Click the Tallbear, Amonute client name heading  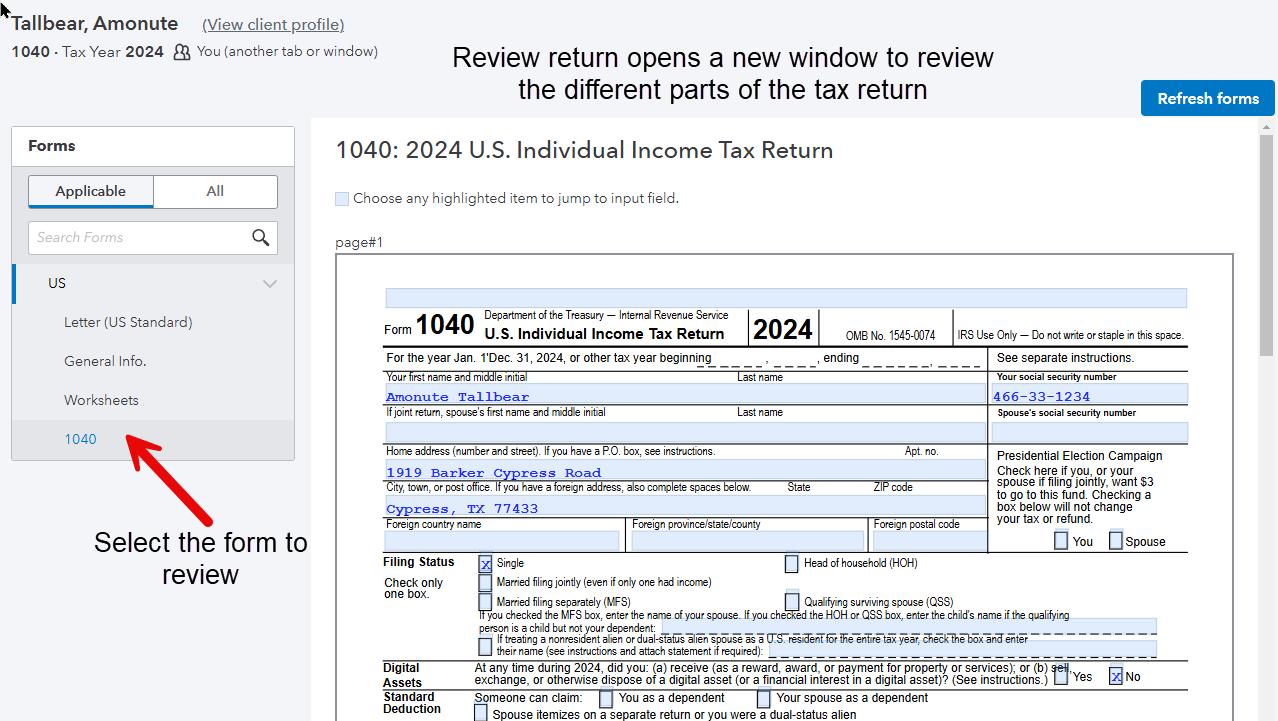click(x=95, y=23)
